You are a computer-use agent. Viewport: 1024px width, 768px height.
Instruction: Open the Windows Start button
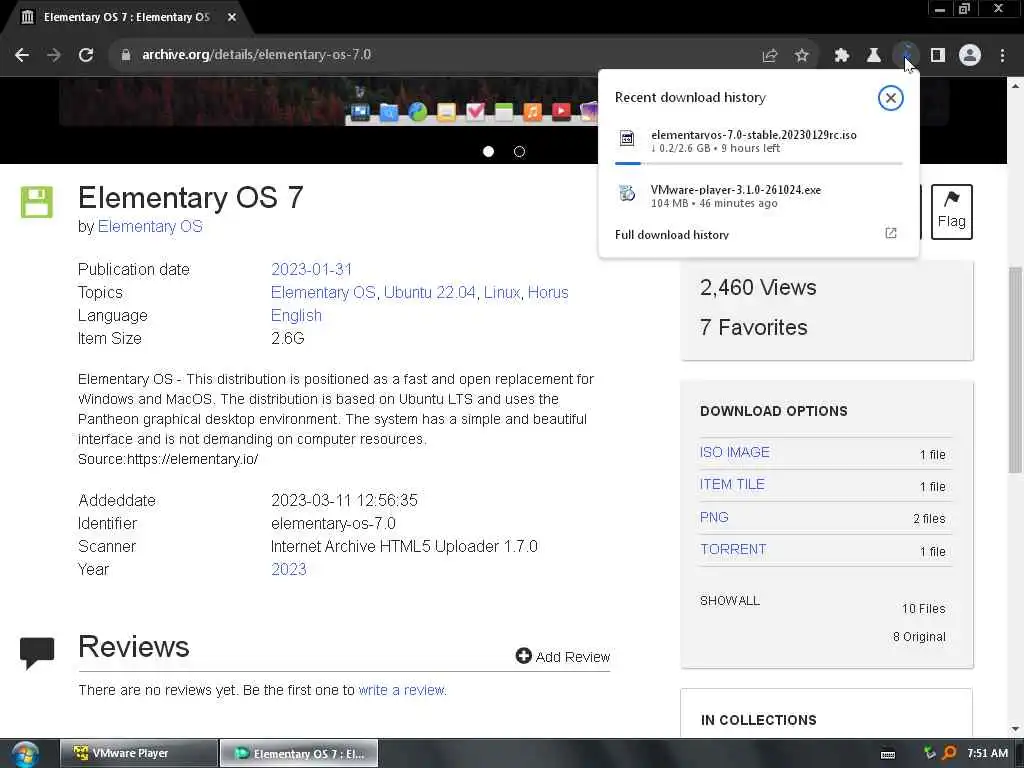25,754
